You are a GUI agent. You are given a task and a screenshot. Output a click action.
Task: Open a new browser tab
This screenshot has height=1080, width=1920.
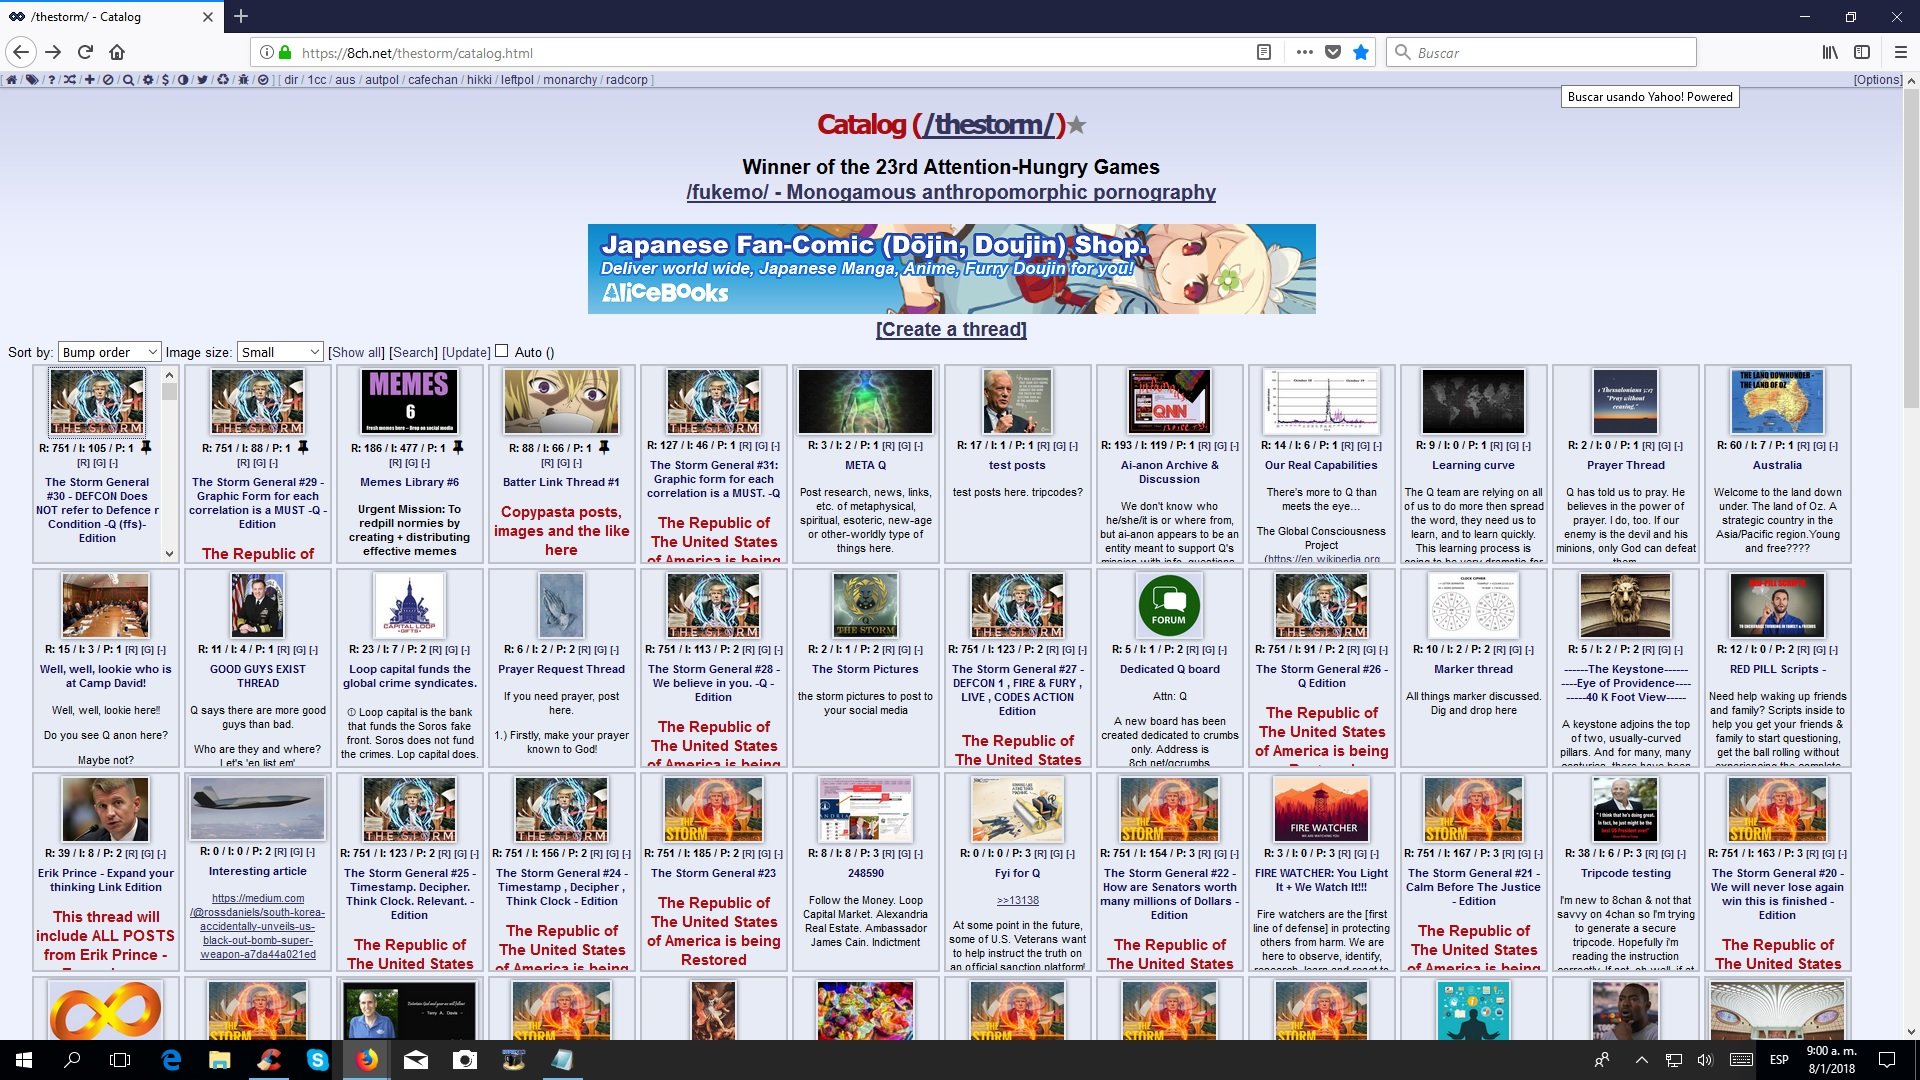[241, 16]
